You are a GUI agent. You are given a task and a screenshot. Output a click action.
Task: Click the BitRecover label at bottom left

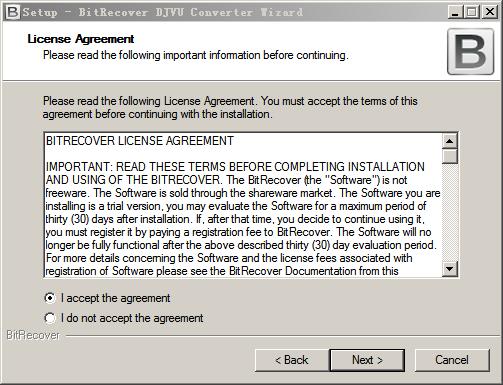tap(33, 335)
